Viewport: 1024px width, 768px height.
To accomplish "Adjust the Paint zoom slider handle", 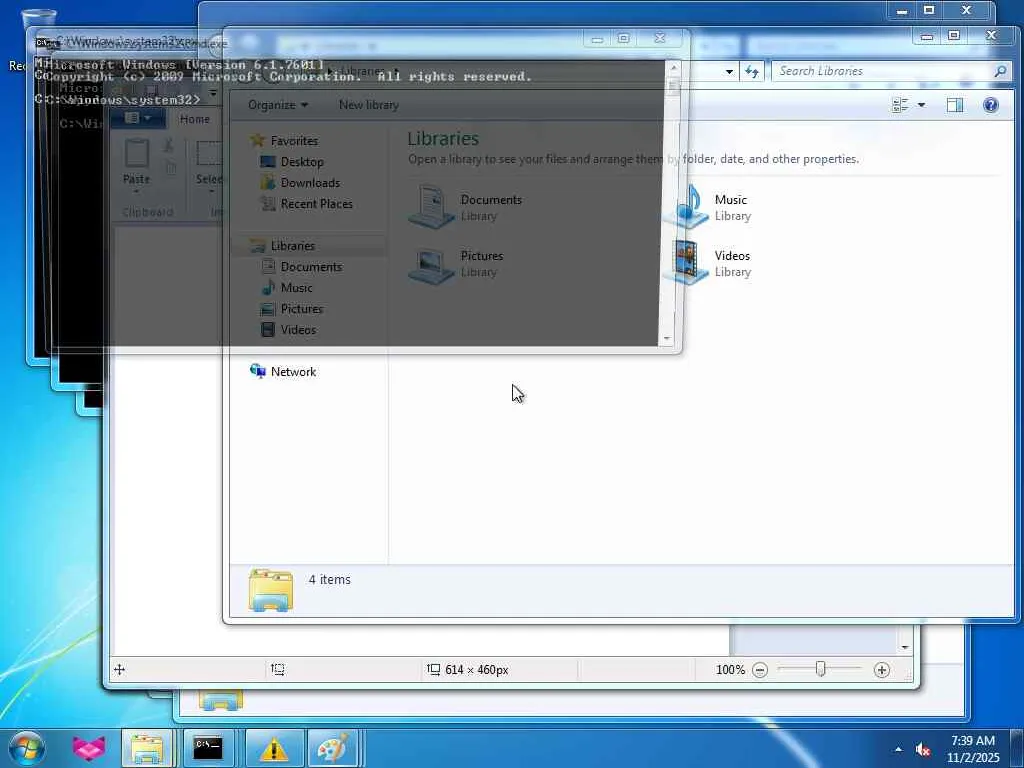I will coord(821,669).
